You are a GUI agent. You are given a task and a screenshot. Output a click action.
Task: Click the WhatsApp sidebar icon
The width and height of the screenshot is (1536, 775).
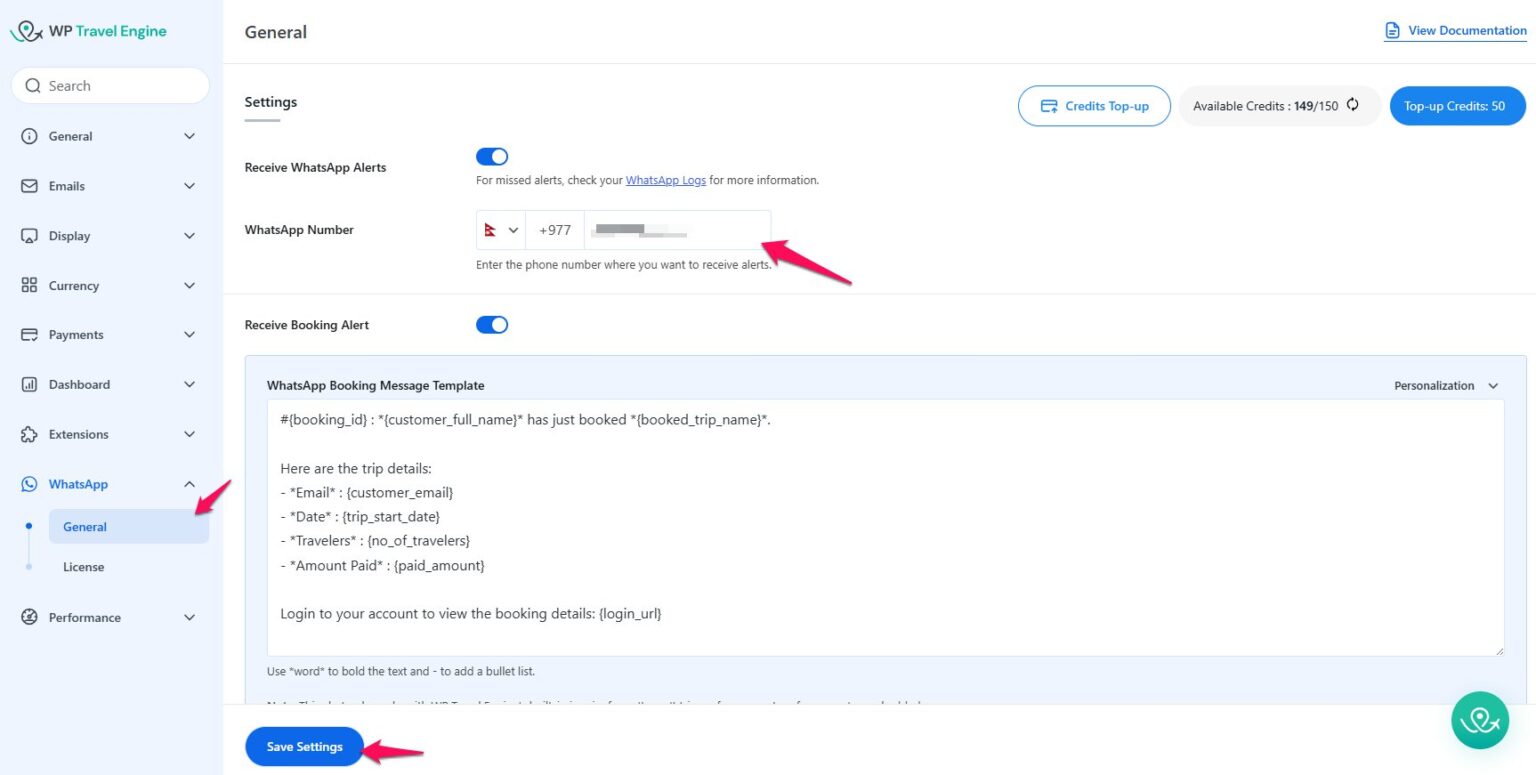[29, 484]
